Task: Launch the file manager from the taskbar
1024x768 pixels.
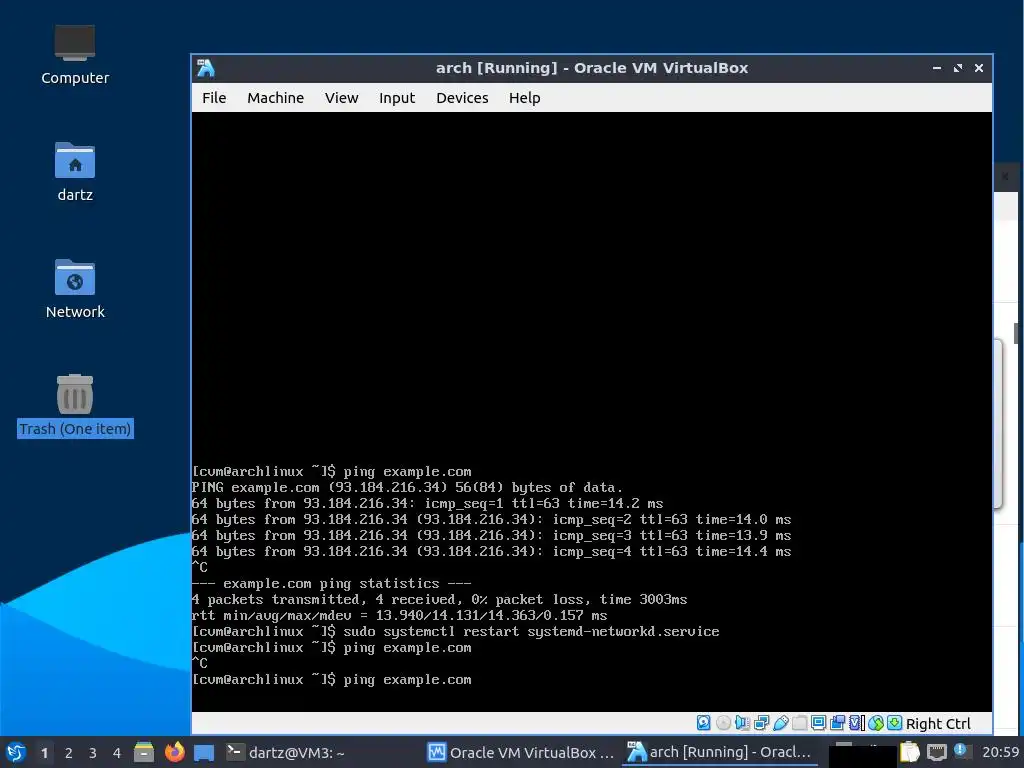Action: pos(144,752)
